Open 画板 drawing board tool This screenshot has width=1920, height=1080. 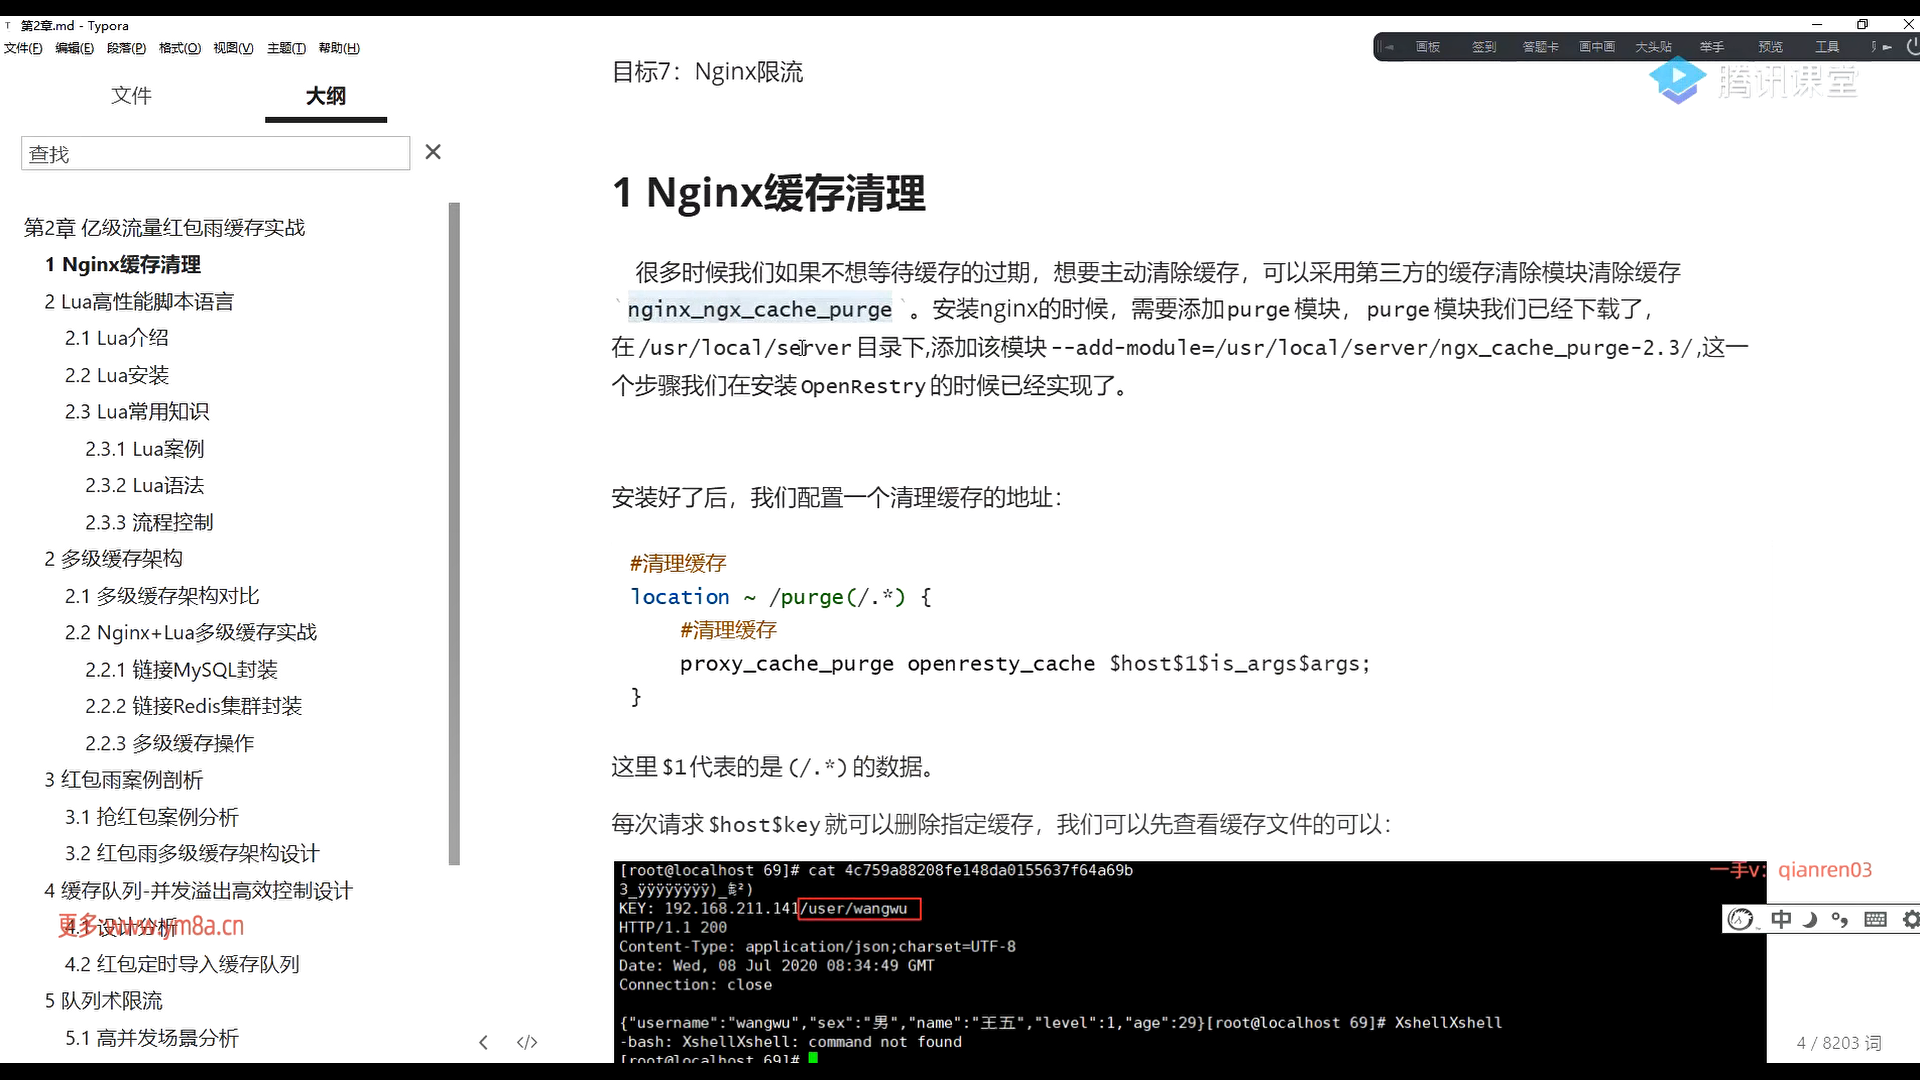coord(1428,47)
